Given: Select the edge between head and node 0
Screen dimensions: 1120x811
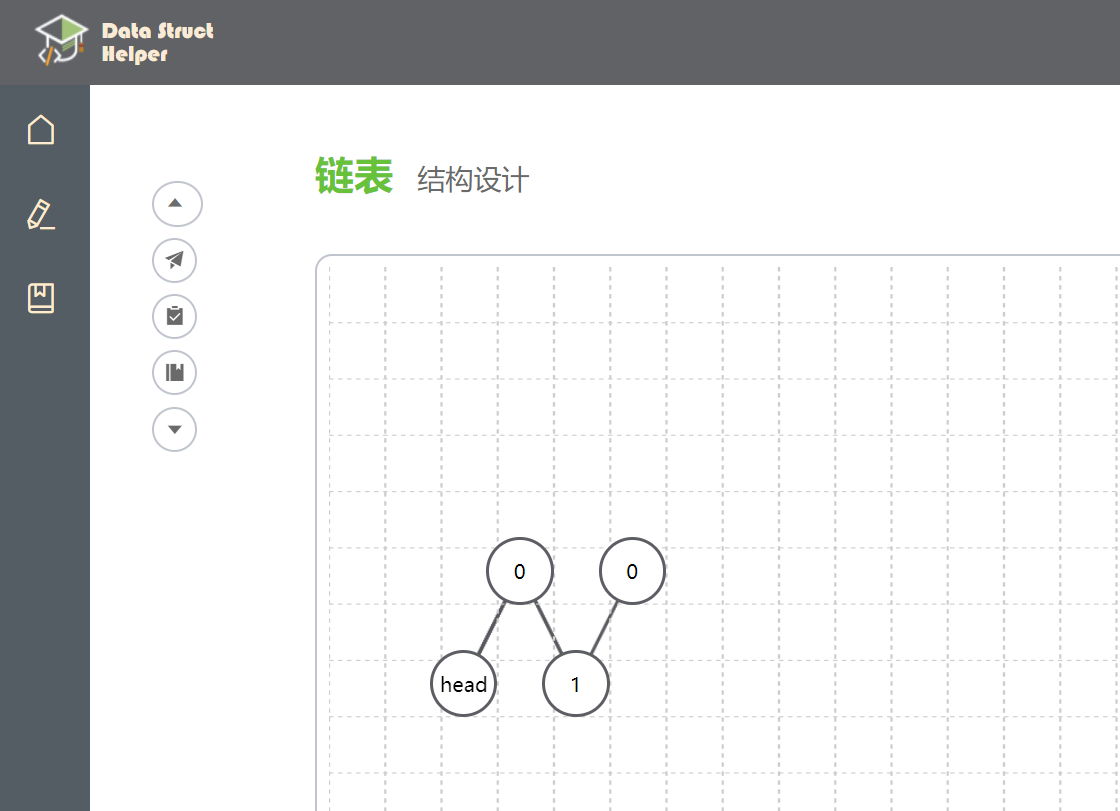Looking at the screenshot, I should point(490,628).
